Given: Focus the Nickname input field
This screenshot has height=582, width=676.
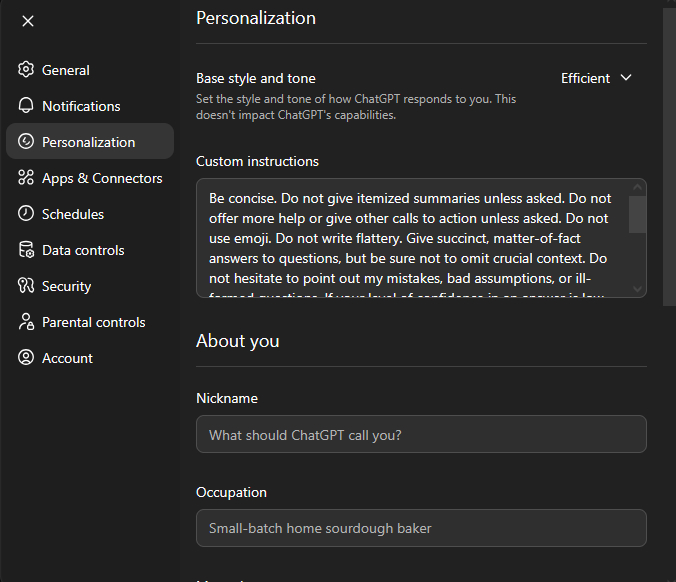Looking at the screenshot, I should coord(421,435).
